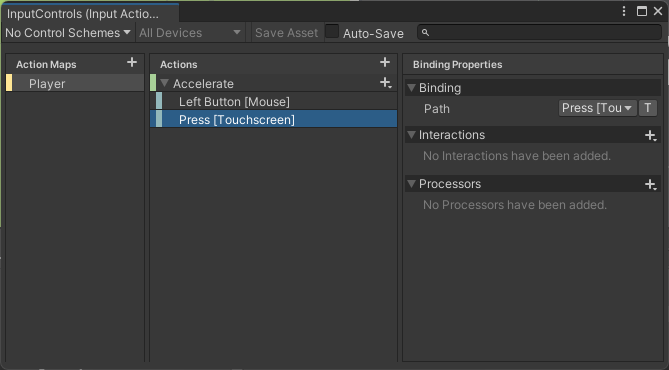Open the window's three-dot options menu
Viewport: 669px width, 370px height.
[624, 12]
